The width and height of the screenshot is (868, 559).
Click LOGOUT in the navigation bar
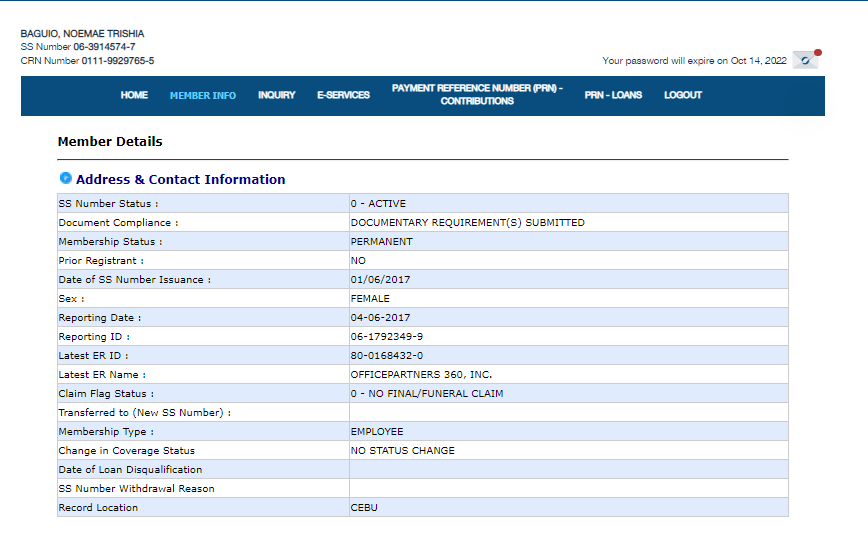click(683, 95)
